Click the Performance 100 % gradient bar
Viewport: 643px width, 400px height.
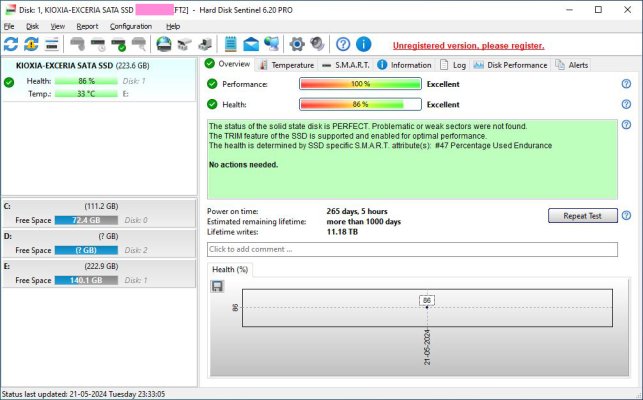pos(360,84)
